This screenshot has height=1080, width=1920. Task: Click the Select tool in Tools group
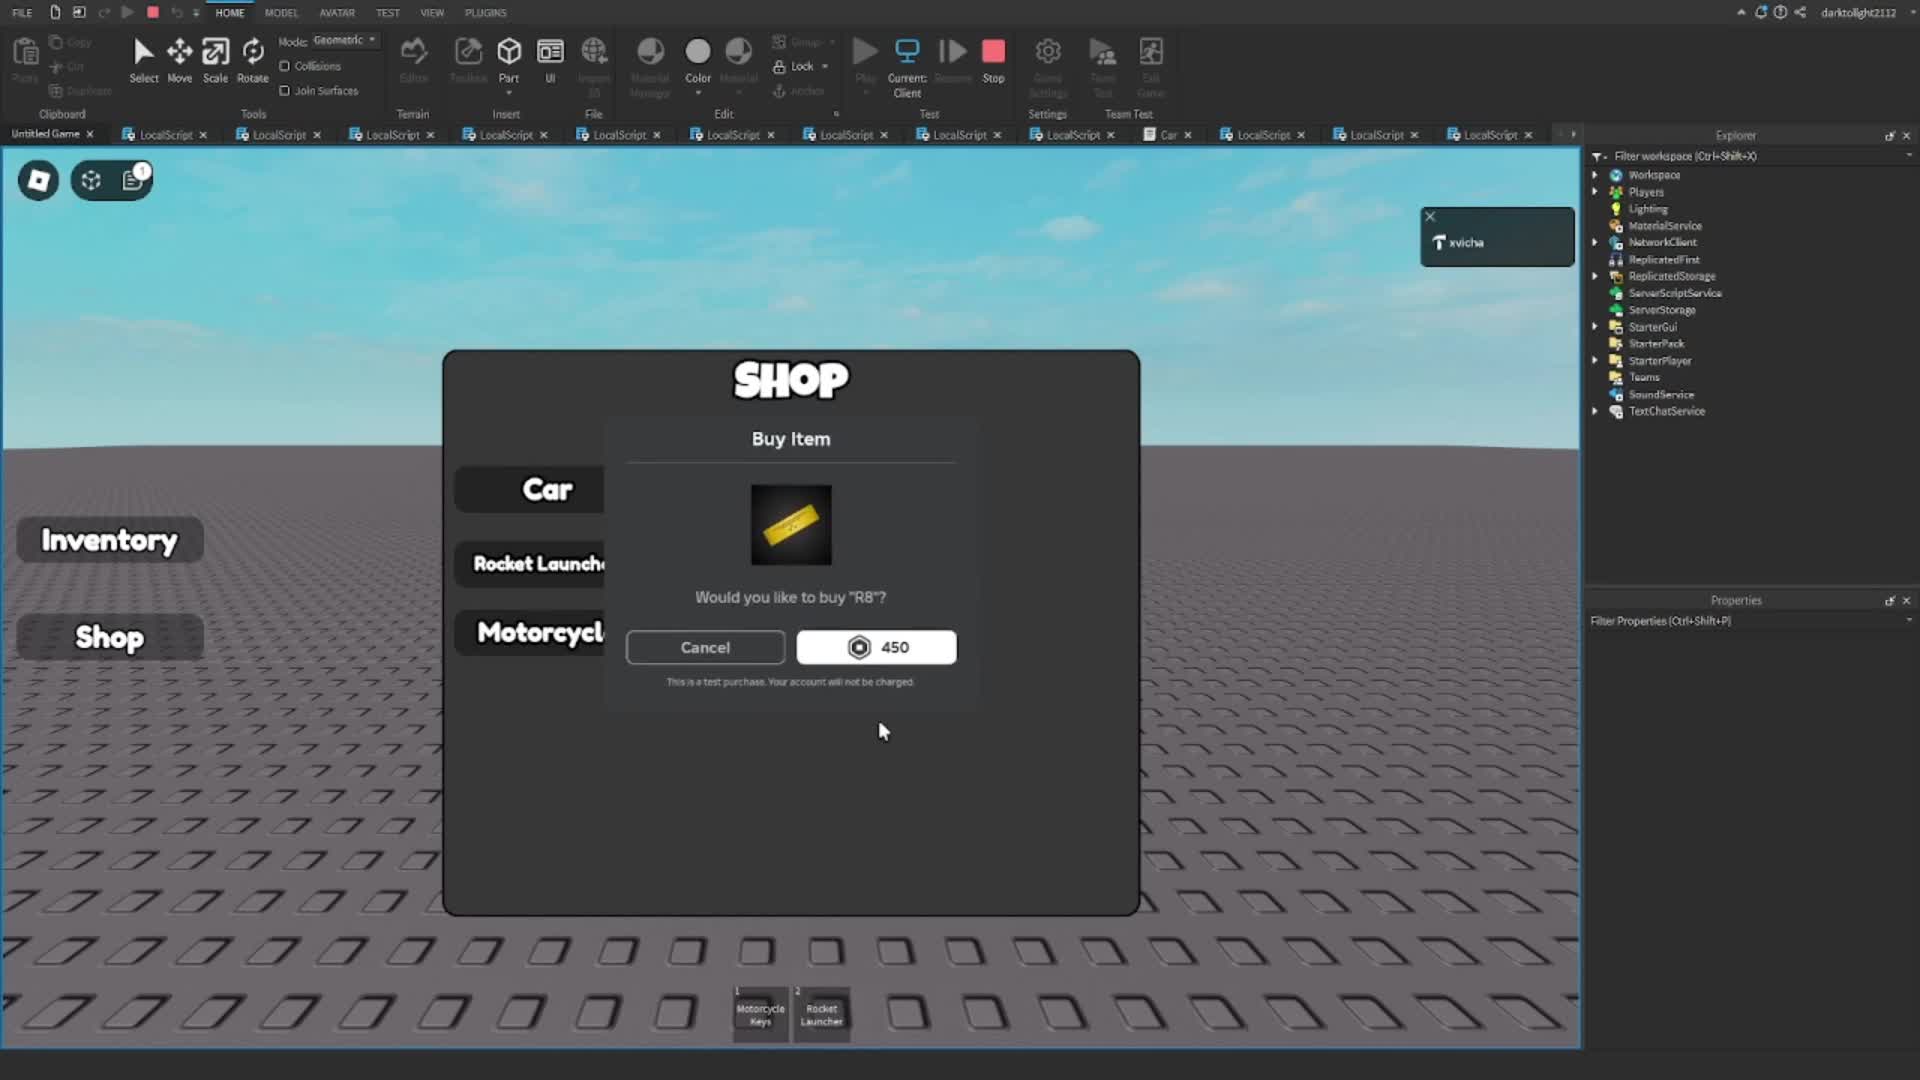144,60
